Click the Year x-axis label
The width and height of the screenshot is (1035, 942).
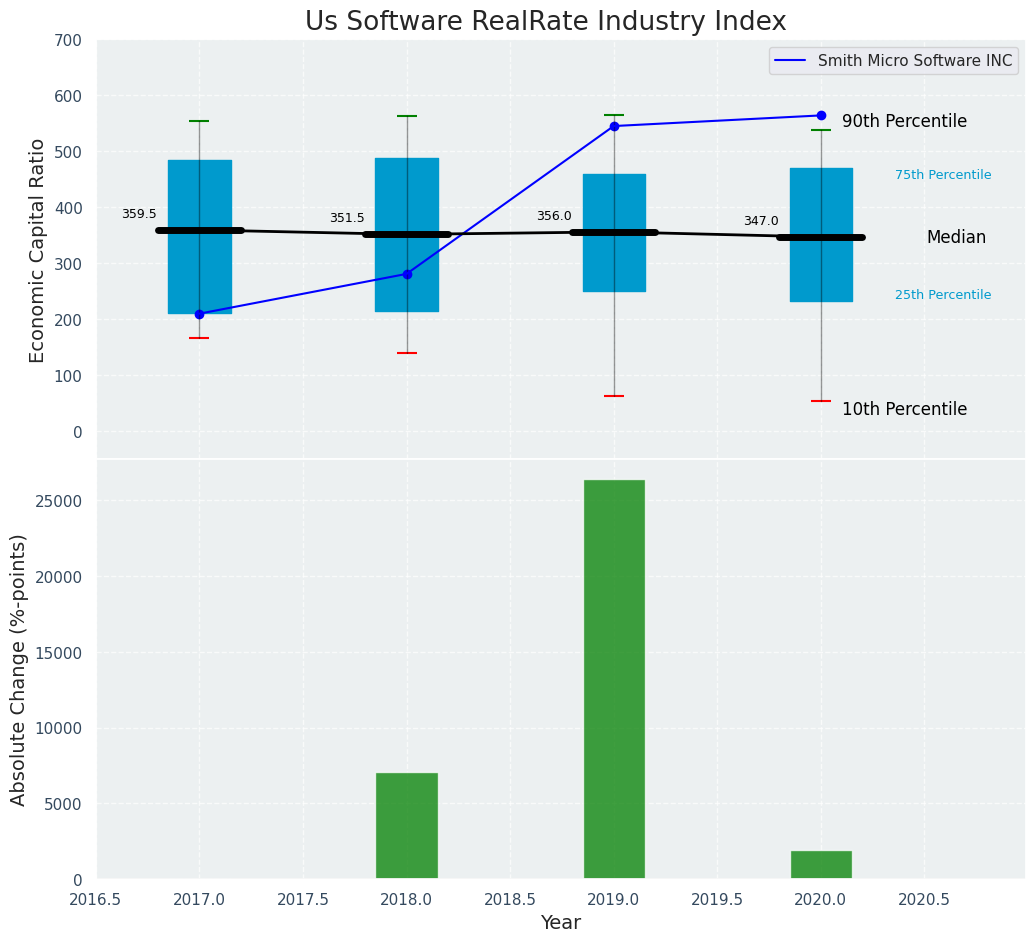click(561, 923)
